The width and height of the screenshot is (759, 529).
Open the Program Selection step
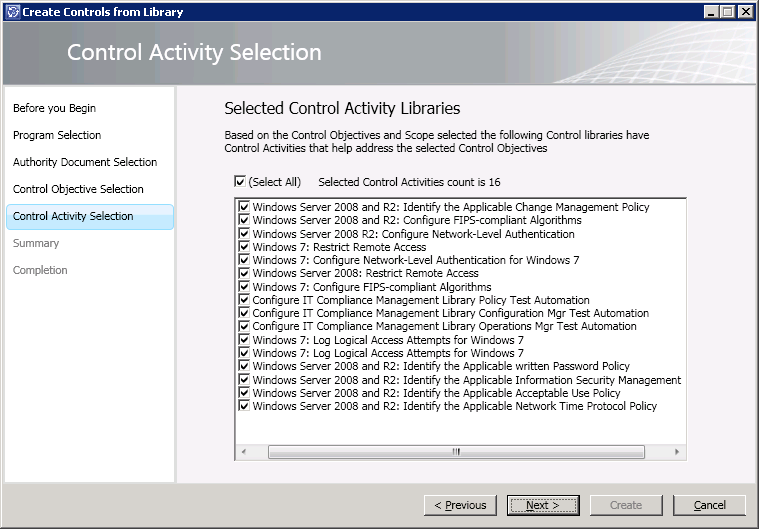coord(57,135)
